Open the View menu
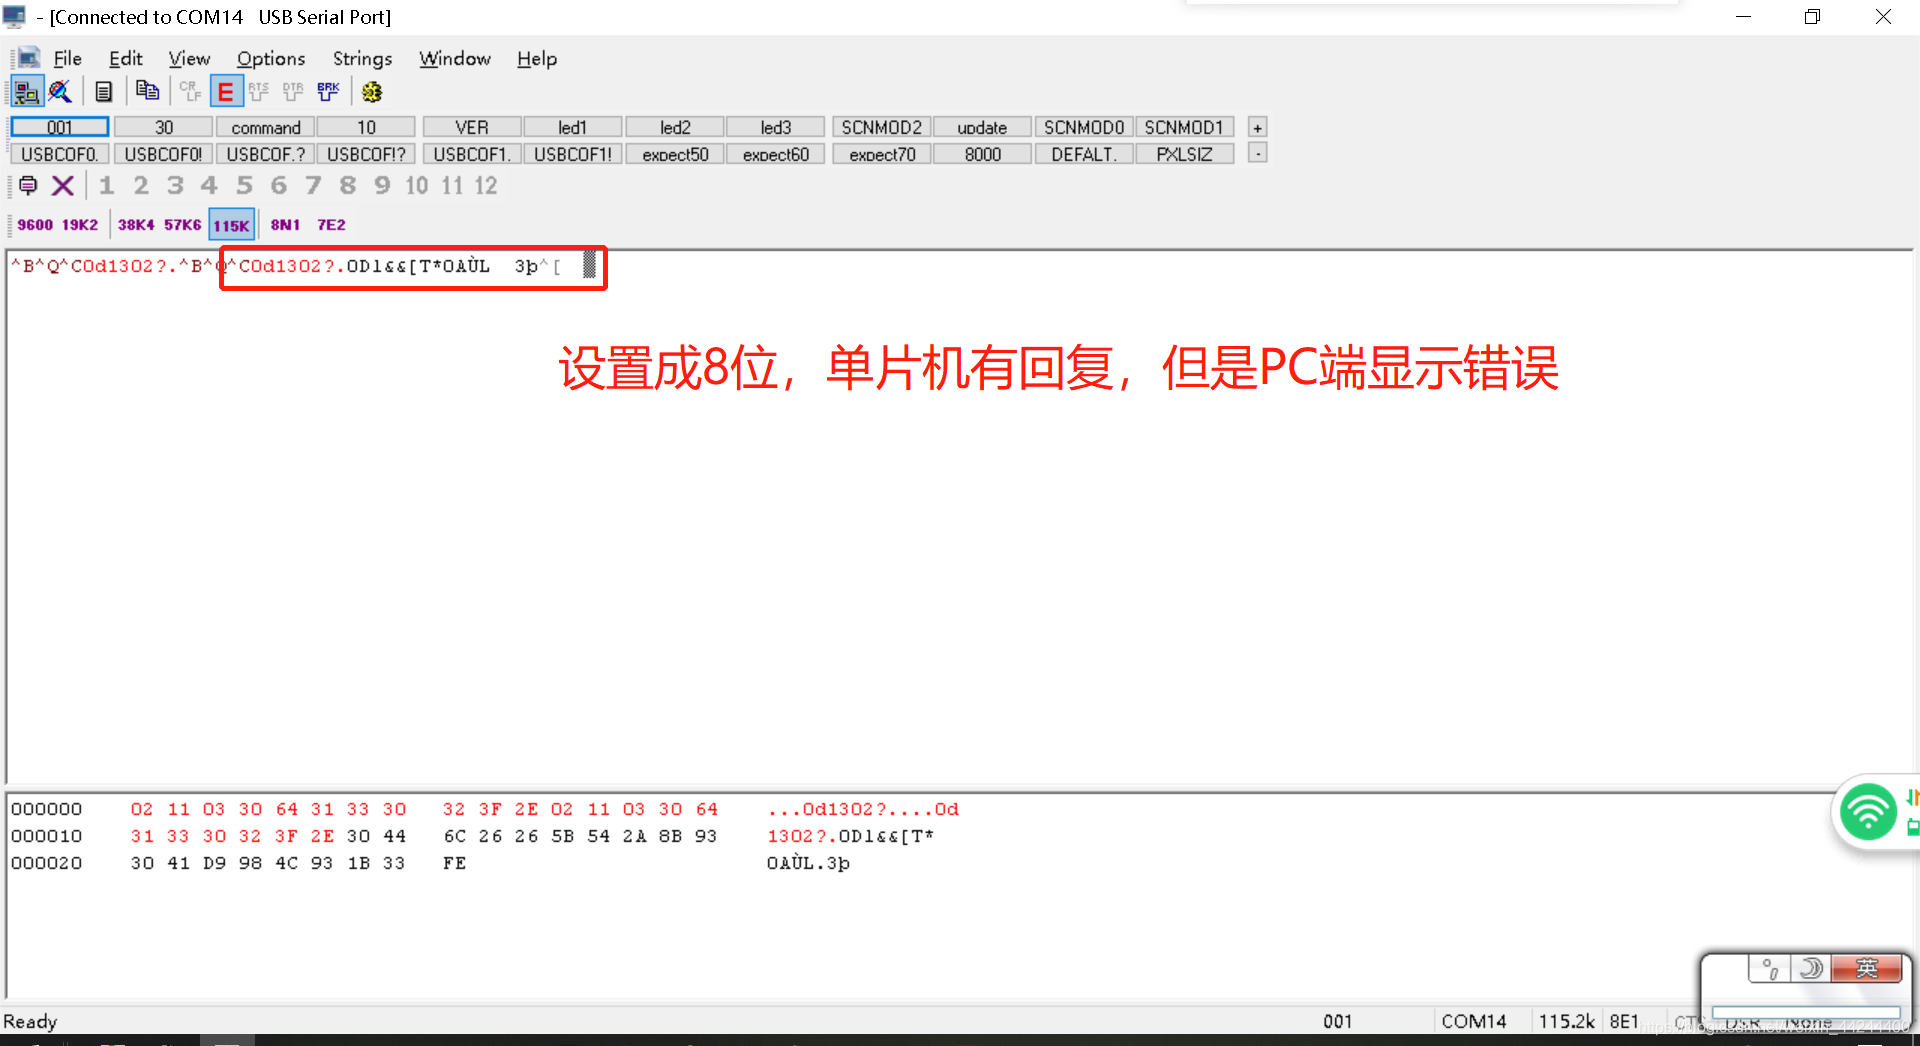The width and height of the screenshot is (1920, 1046). click(x=189, y=59)
